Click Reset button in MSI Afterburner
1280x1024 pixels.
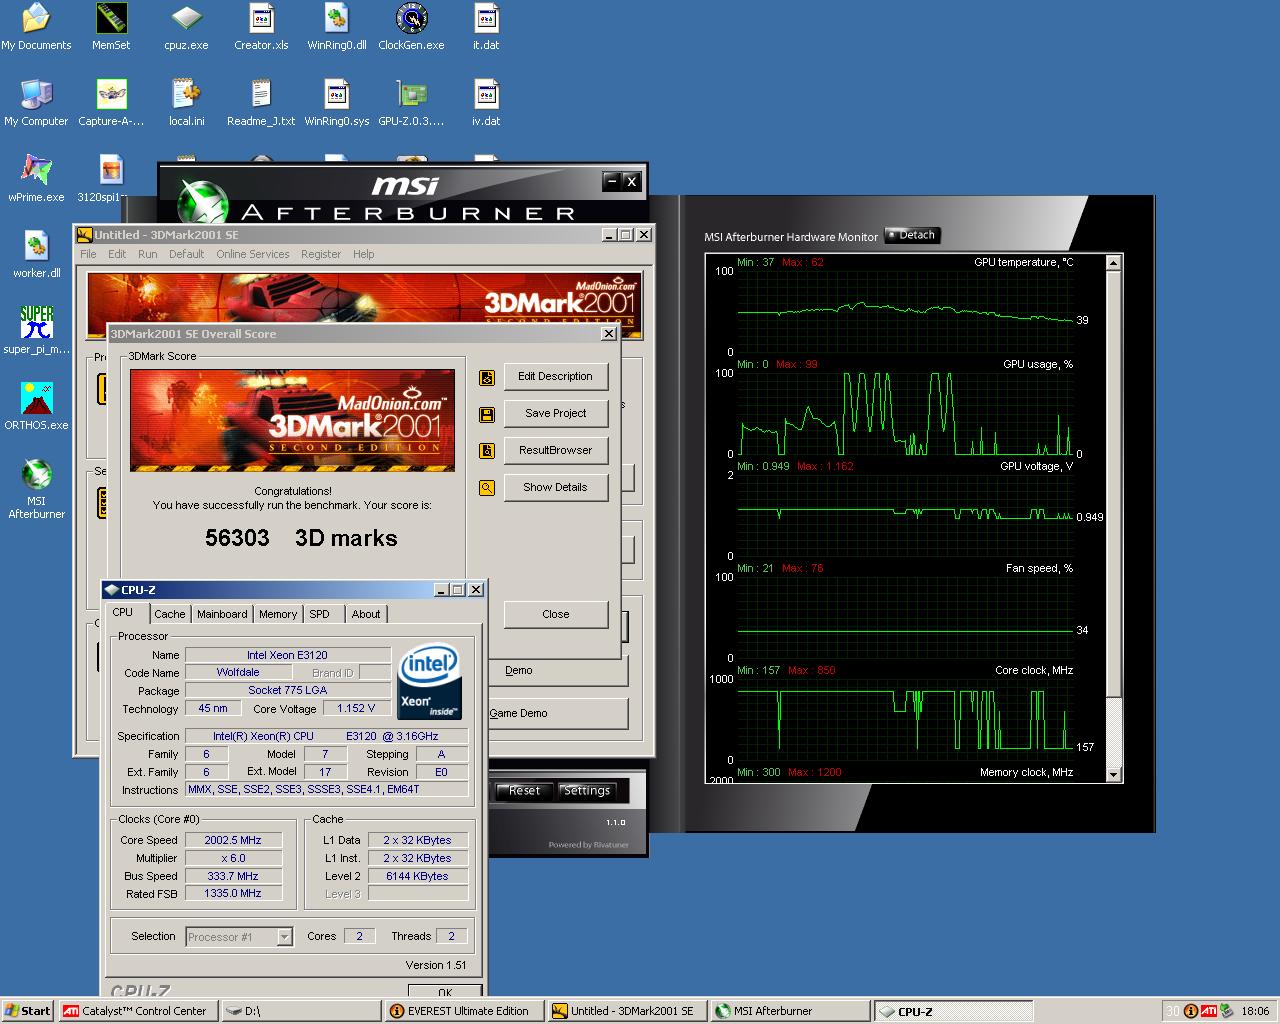(x=524, y=790)
